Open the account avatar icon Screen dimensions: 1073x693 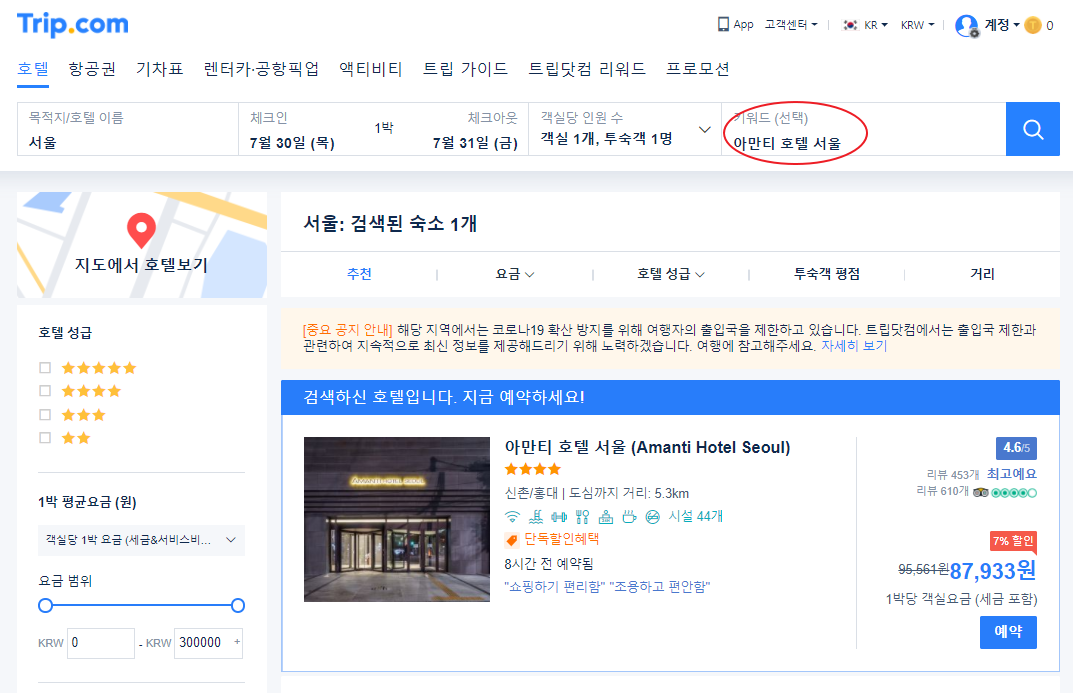pyautogui.click(x=966, y=25)
